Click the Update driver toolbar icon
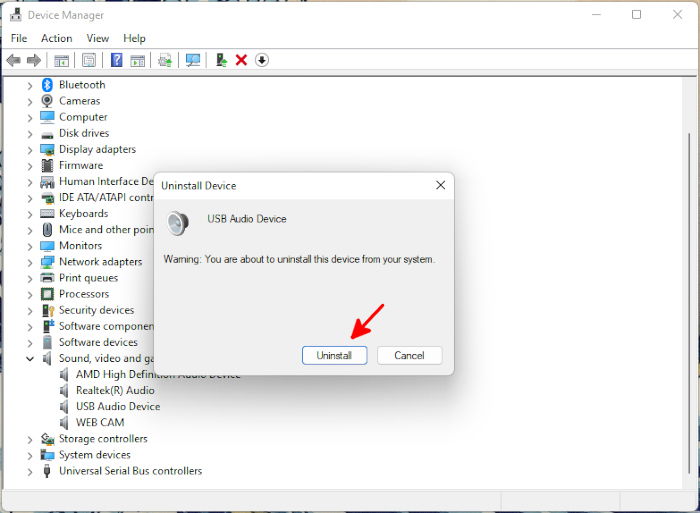 point(165,60)
